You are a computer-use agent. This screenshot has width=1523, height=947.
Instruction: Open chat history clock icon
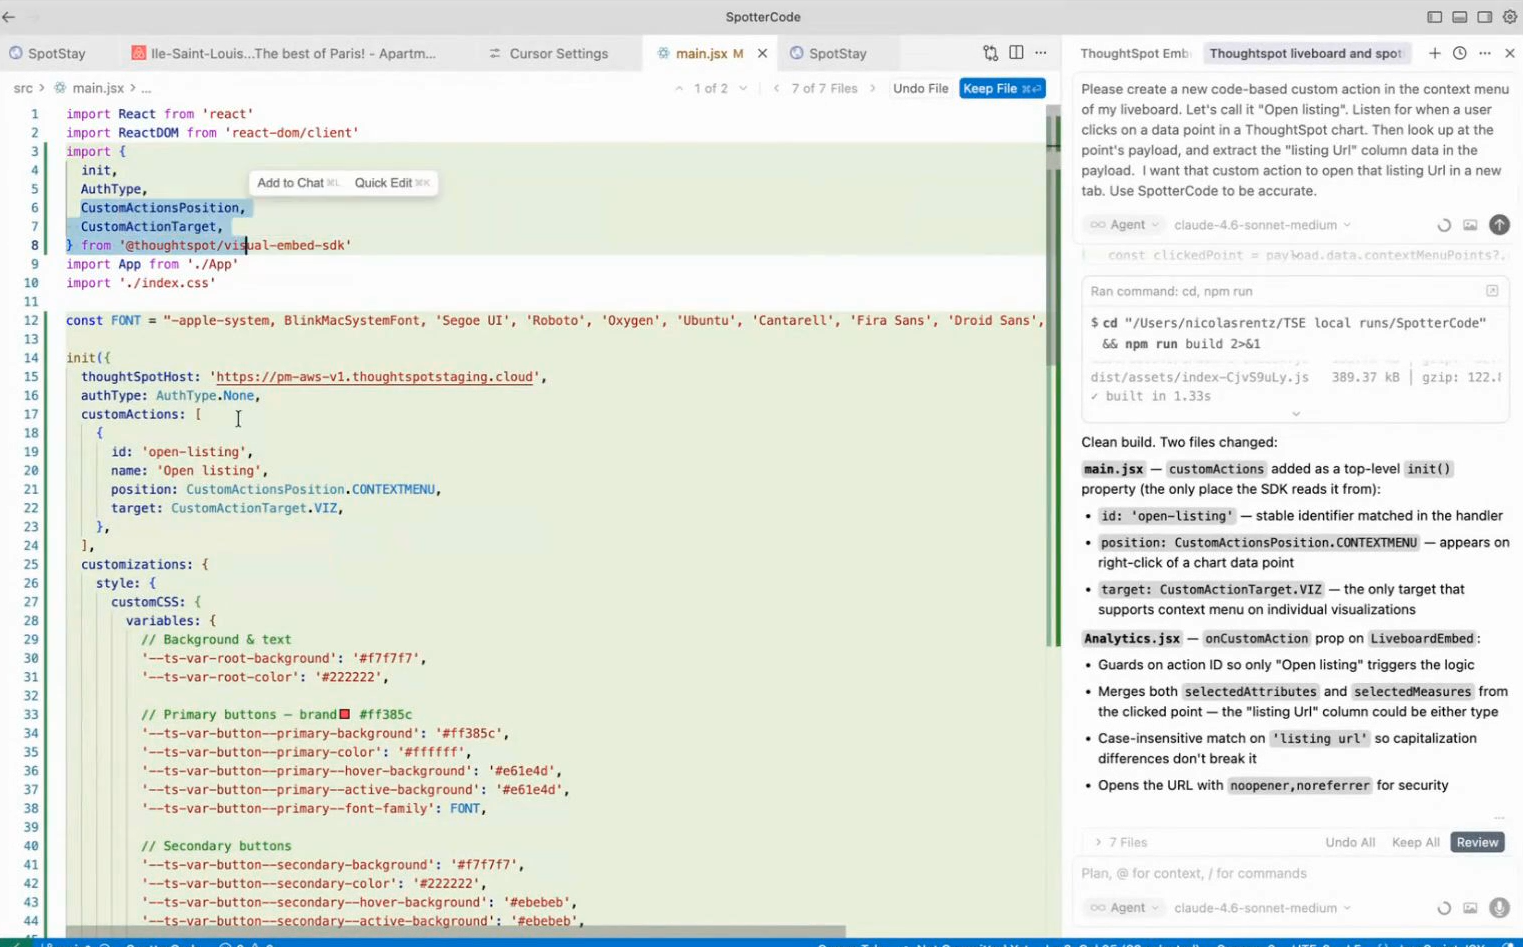1459,53
